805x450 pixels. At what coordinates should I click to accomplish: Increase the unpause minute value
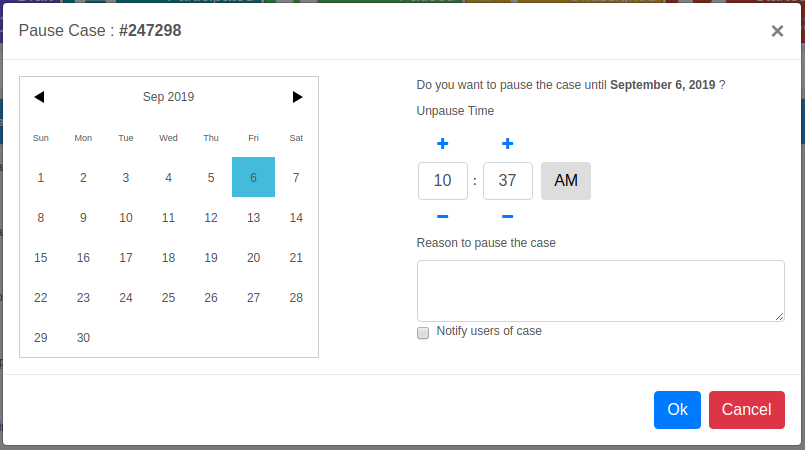point(507,144)
